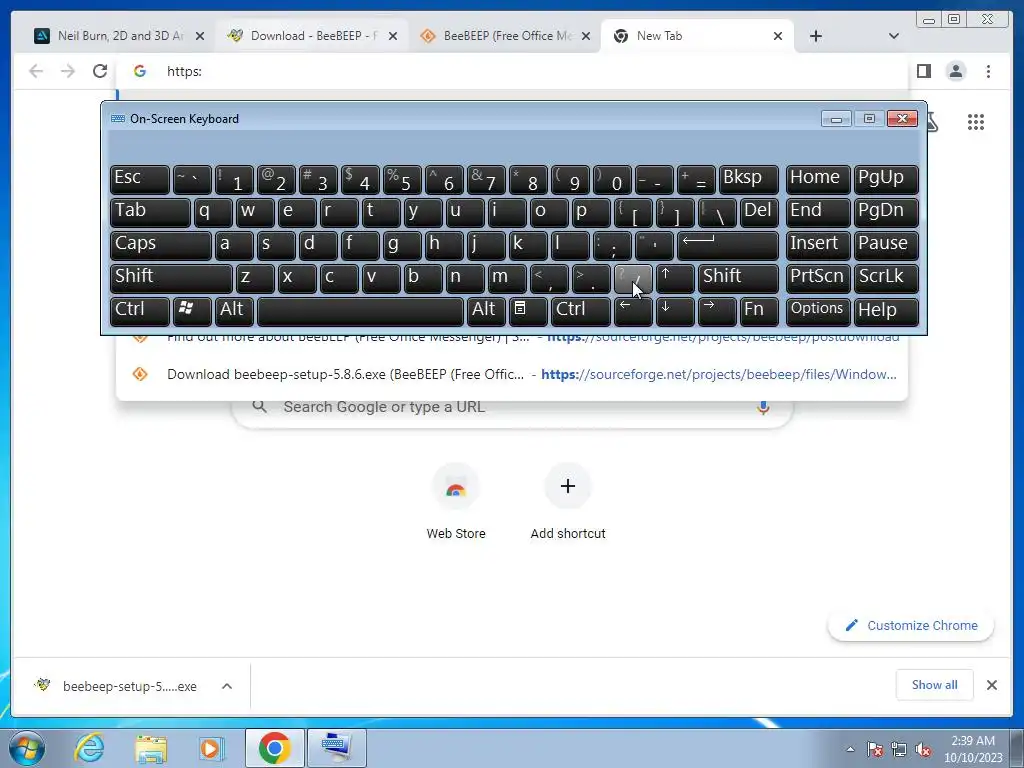Viewport: 1024px width, 768px height.
Task: Click the context menu key
Action: (528, 312)
